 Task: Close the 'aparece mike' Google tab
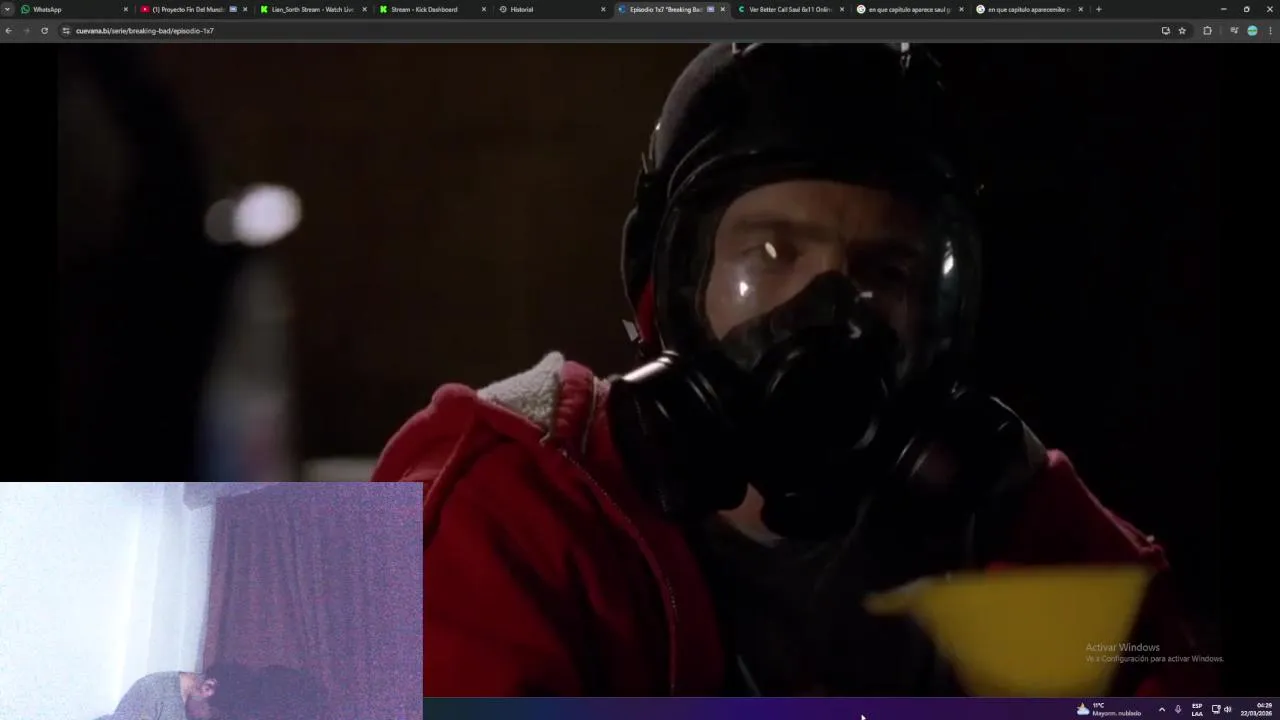point(1081,9)
